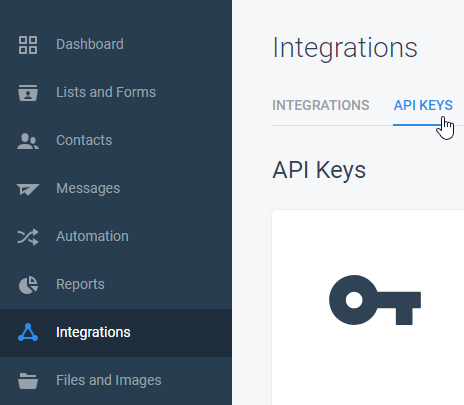
Task: Click the Dashboard grid icon
Action: tap(28, 45)
